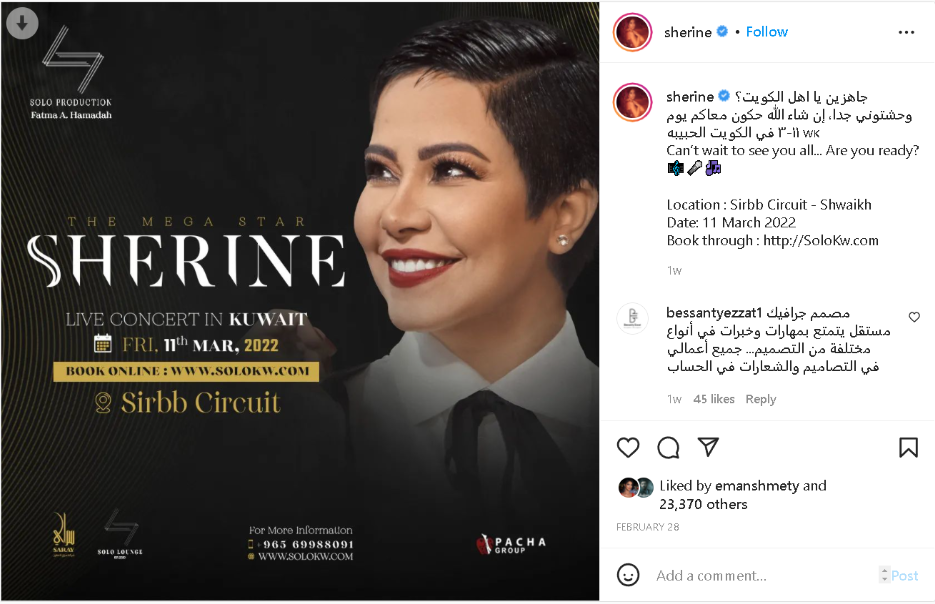Screen dimensions: 935x604
Task: Share the post with the paper plane icon
Action: pos(708,447)
